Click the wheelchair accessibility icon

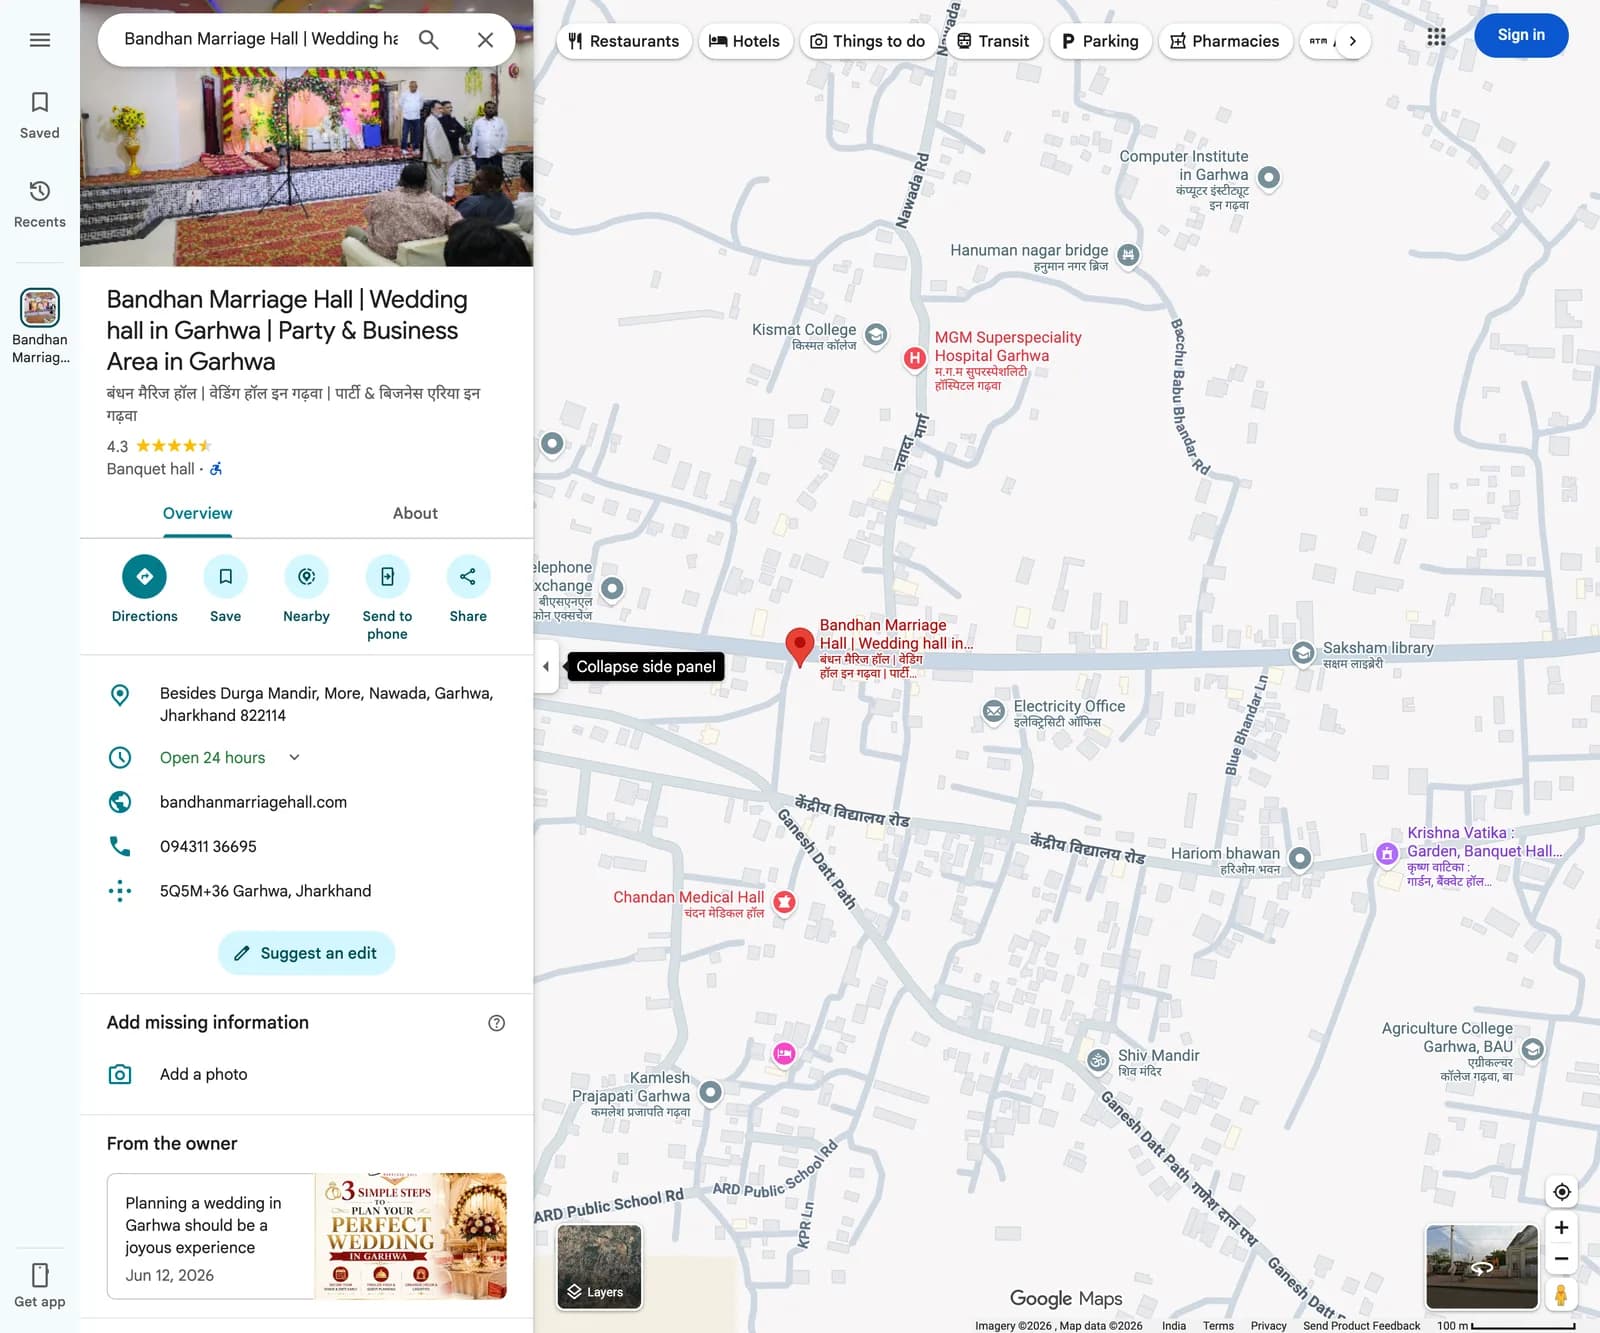pyautogui.click(x=216, y=469)
